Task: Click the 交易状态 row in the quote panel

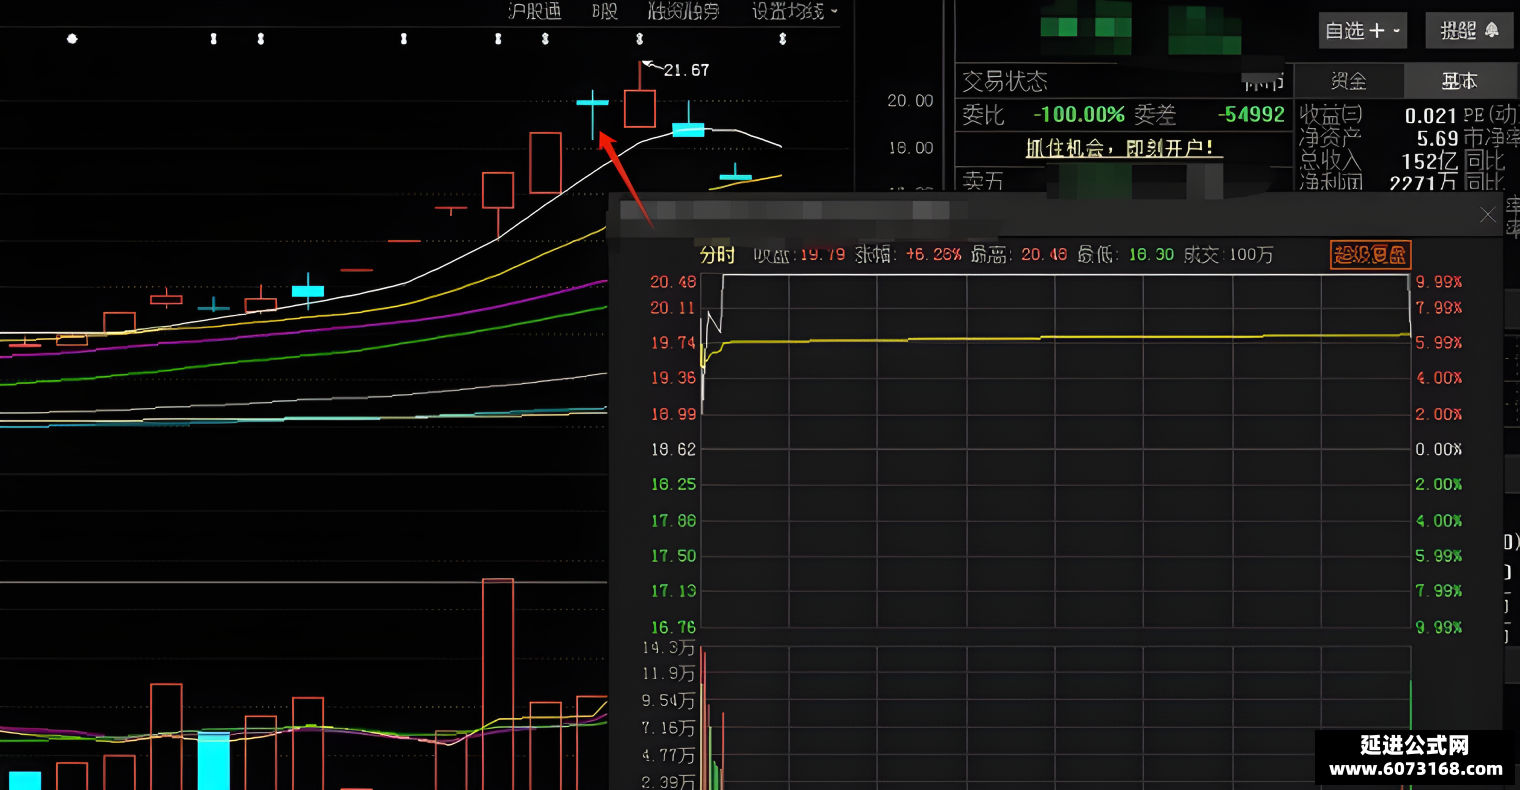Action: coord(1123,81)
